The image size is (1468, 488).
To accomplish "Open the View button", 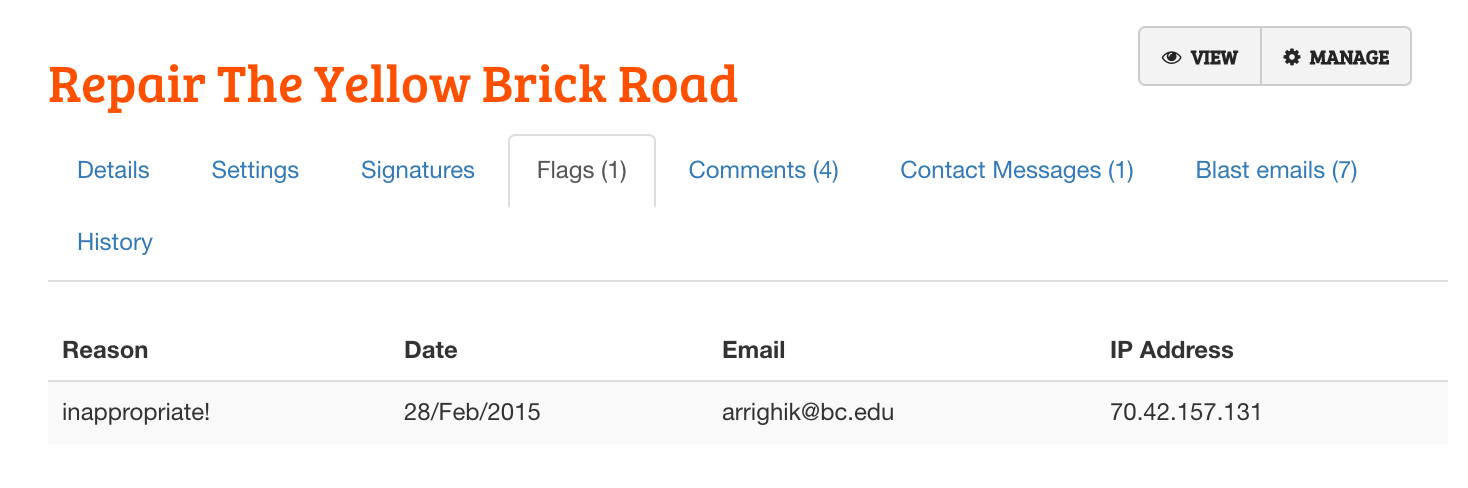I will [x=1200, y=57].
